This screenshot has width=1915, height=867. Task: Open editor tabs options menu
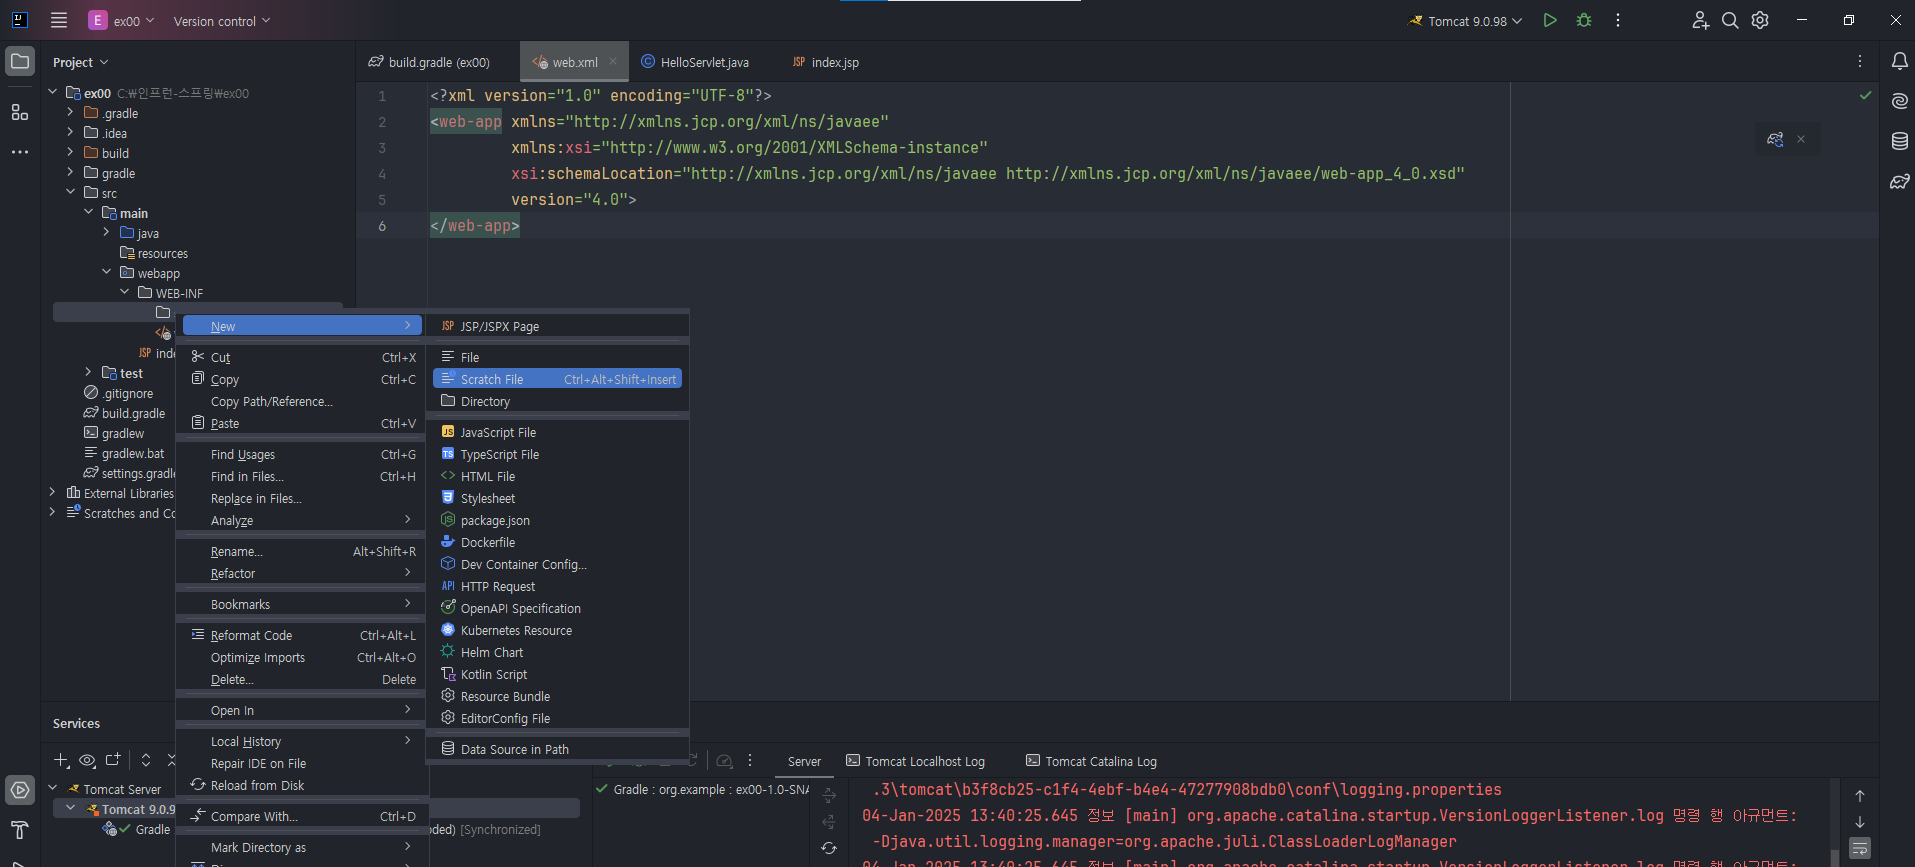tap(1860, 61)
